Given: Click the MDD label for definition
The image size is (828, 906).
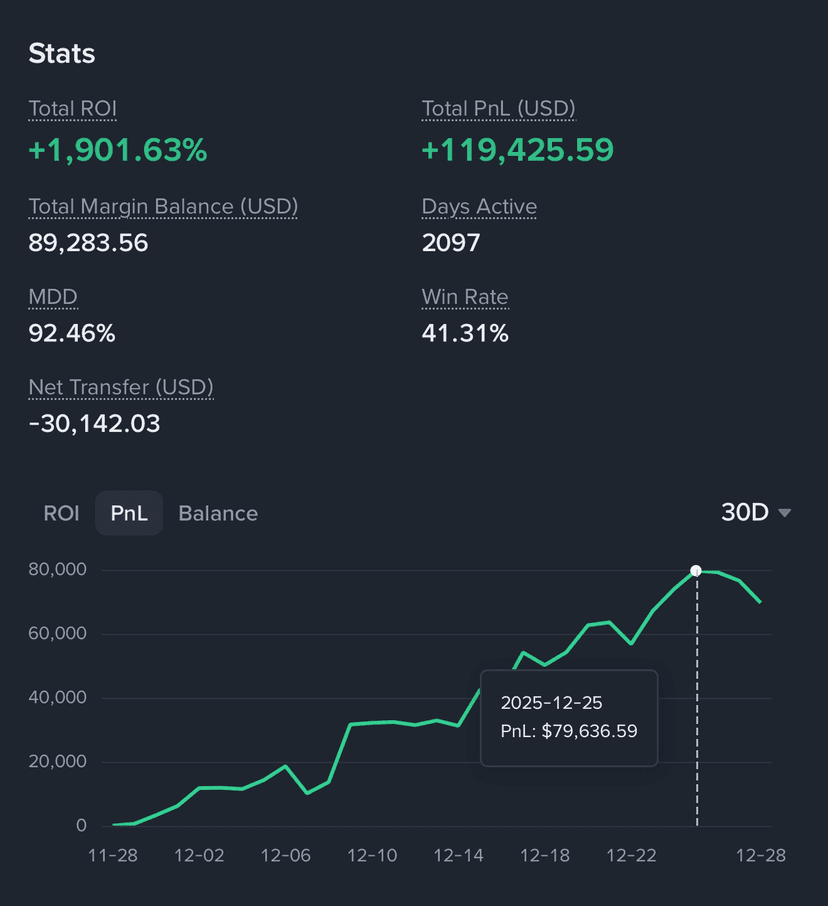Looking at the screenshot, I should click(53, 297).
